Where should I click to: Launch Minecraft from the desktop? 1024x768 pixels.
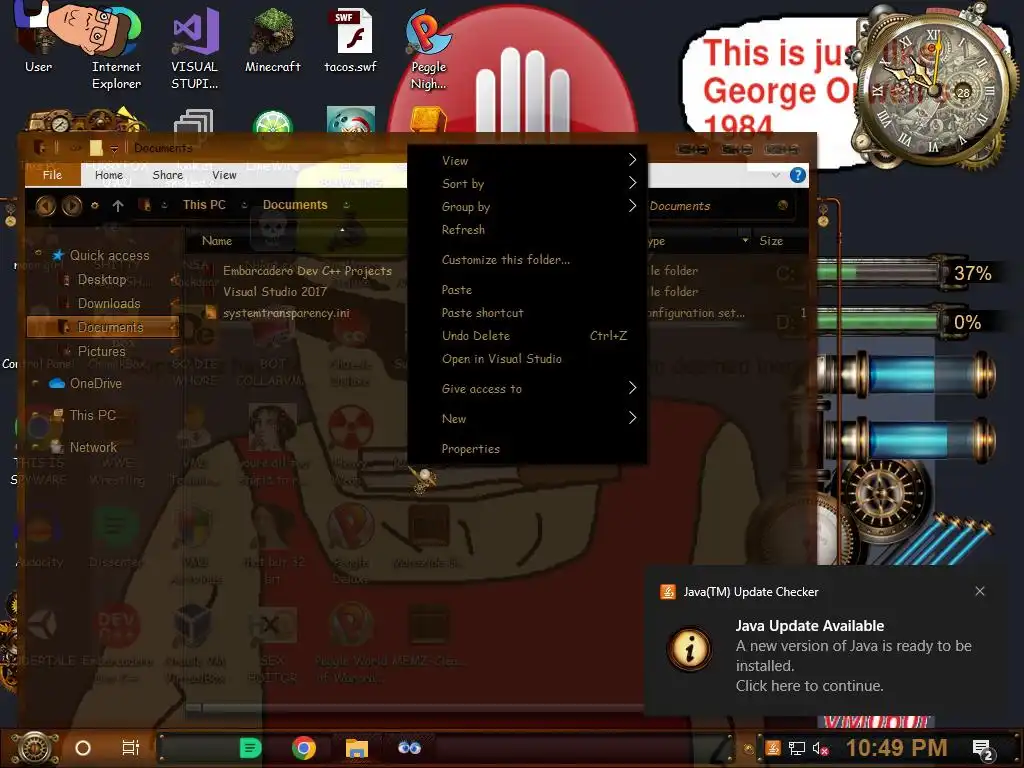272,40
